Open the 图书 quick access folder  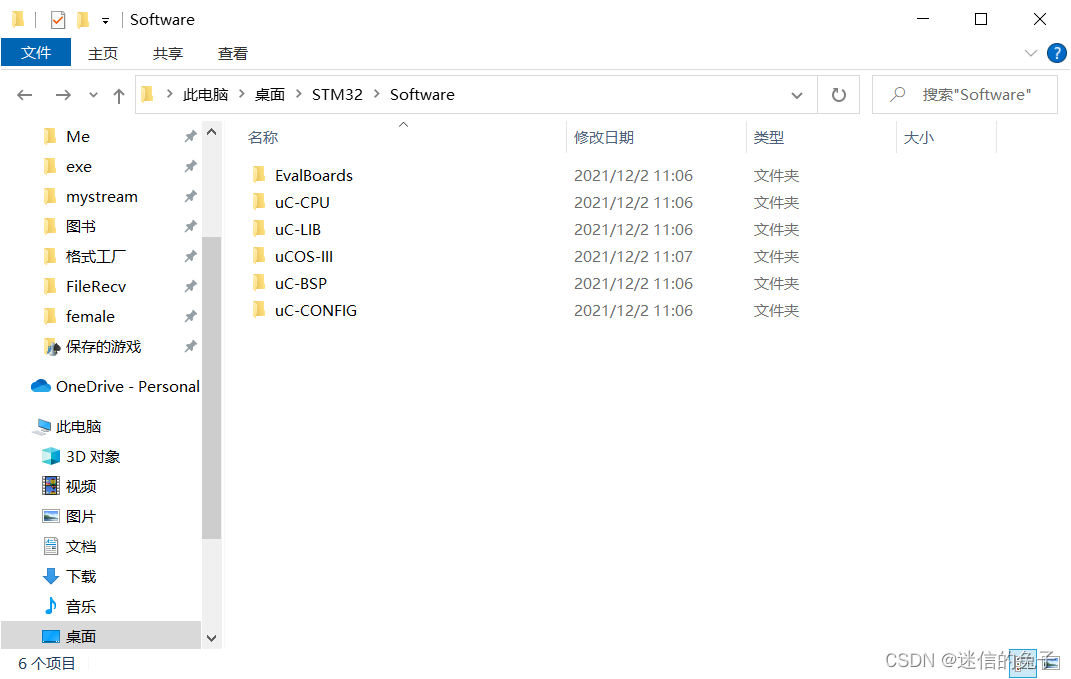coord(81,227)
